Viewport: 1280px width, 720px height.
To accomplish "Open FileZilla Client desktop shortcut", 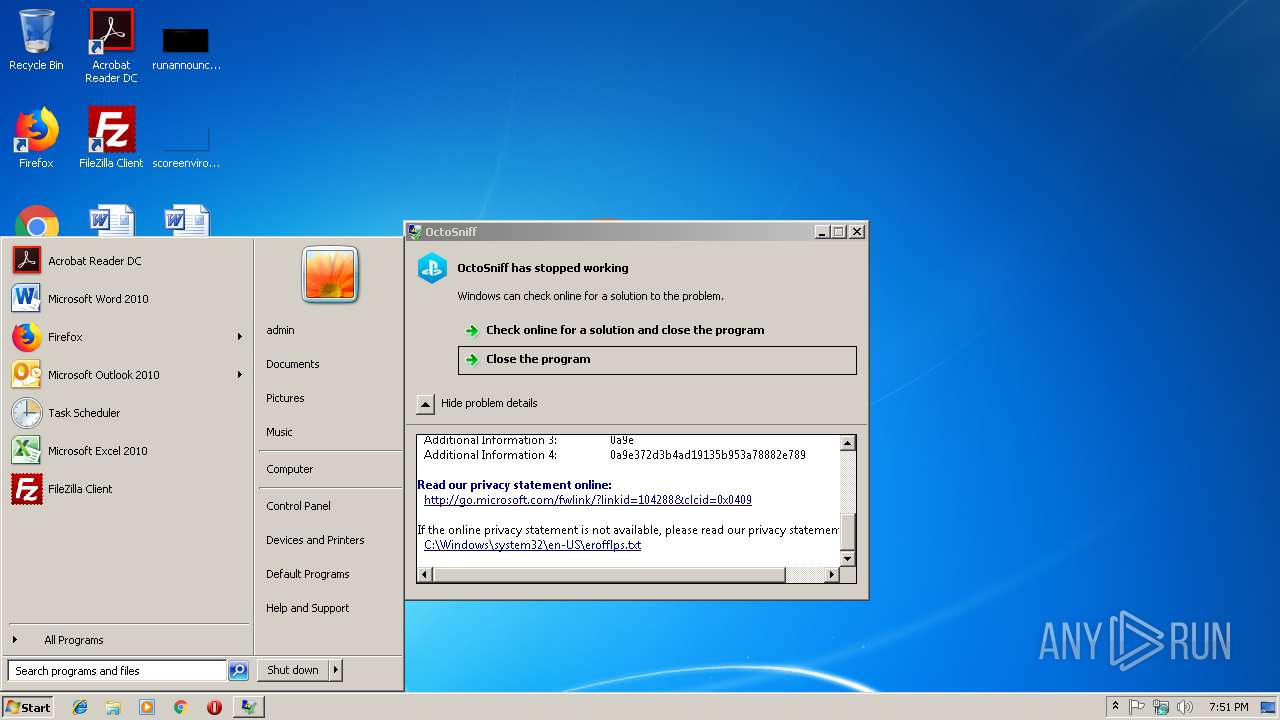I will 111,138.
